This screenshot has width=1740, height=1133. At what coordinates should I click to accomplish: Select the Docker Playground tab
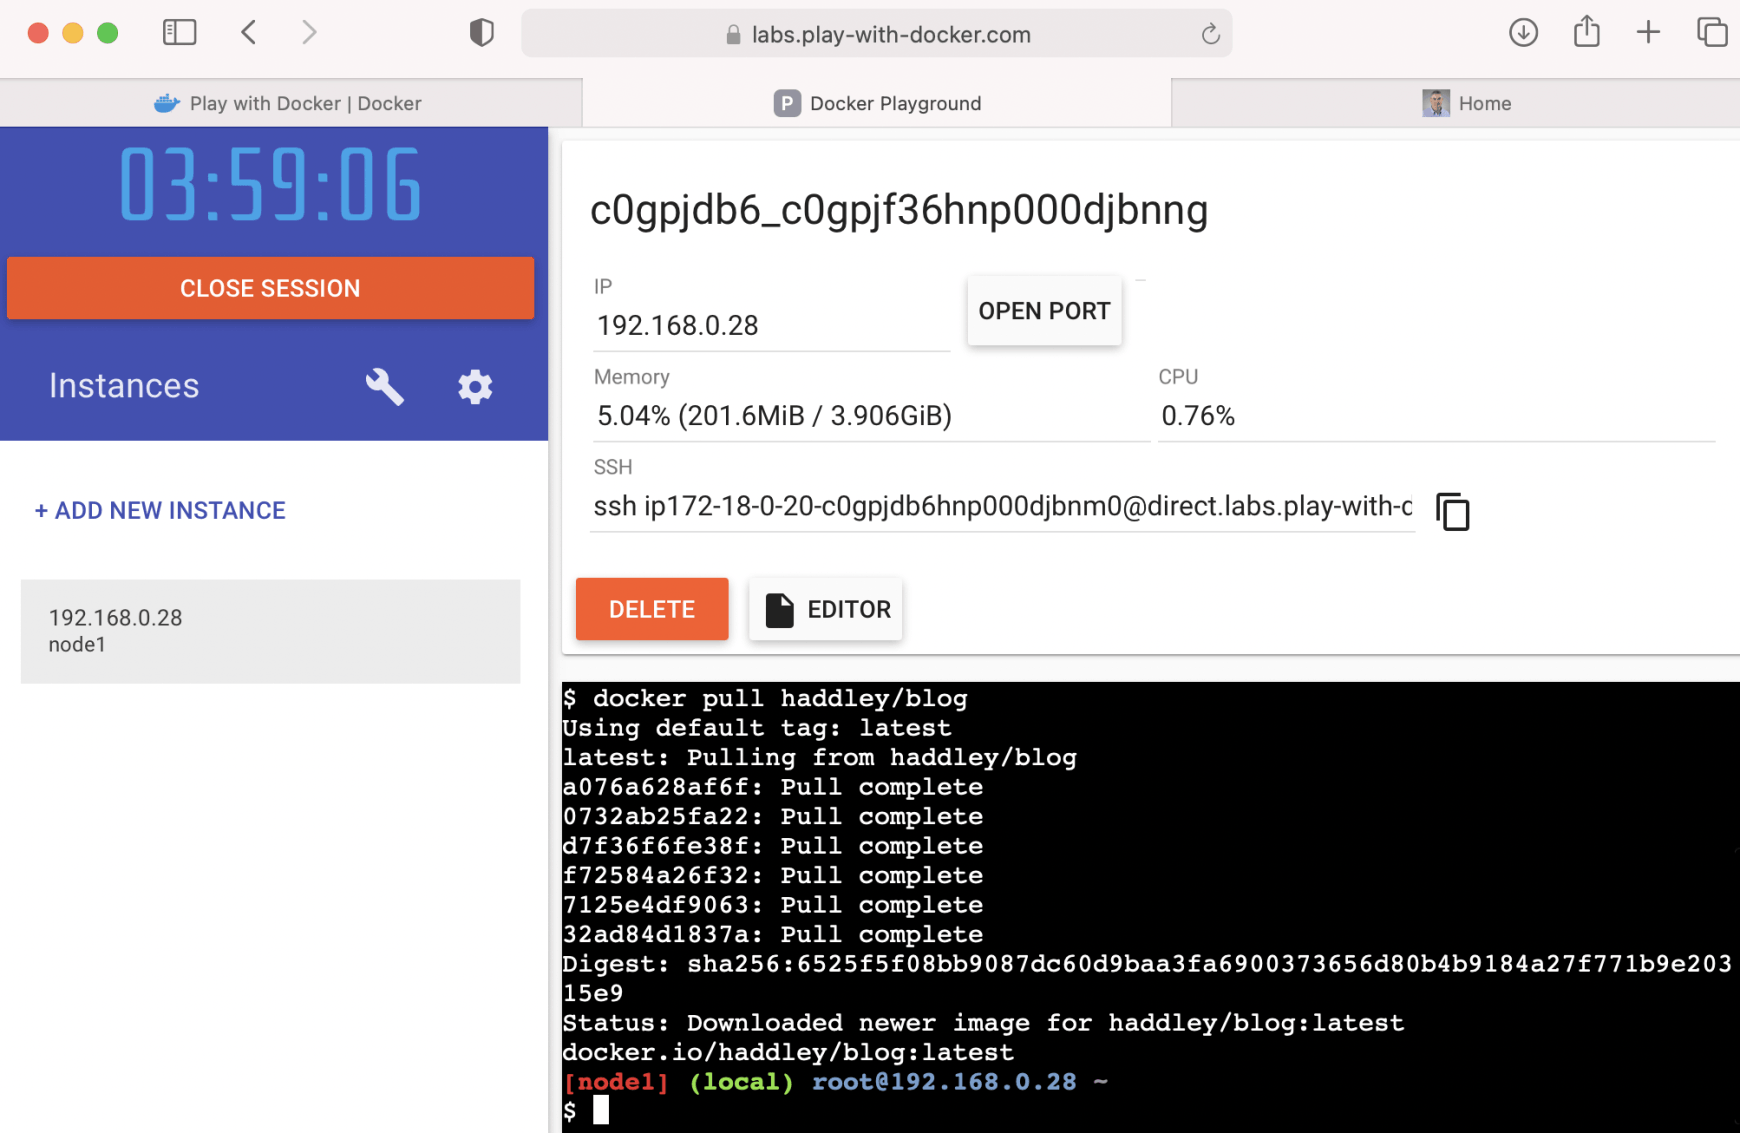click(877, 103)
